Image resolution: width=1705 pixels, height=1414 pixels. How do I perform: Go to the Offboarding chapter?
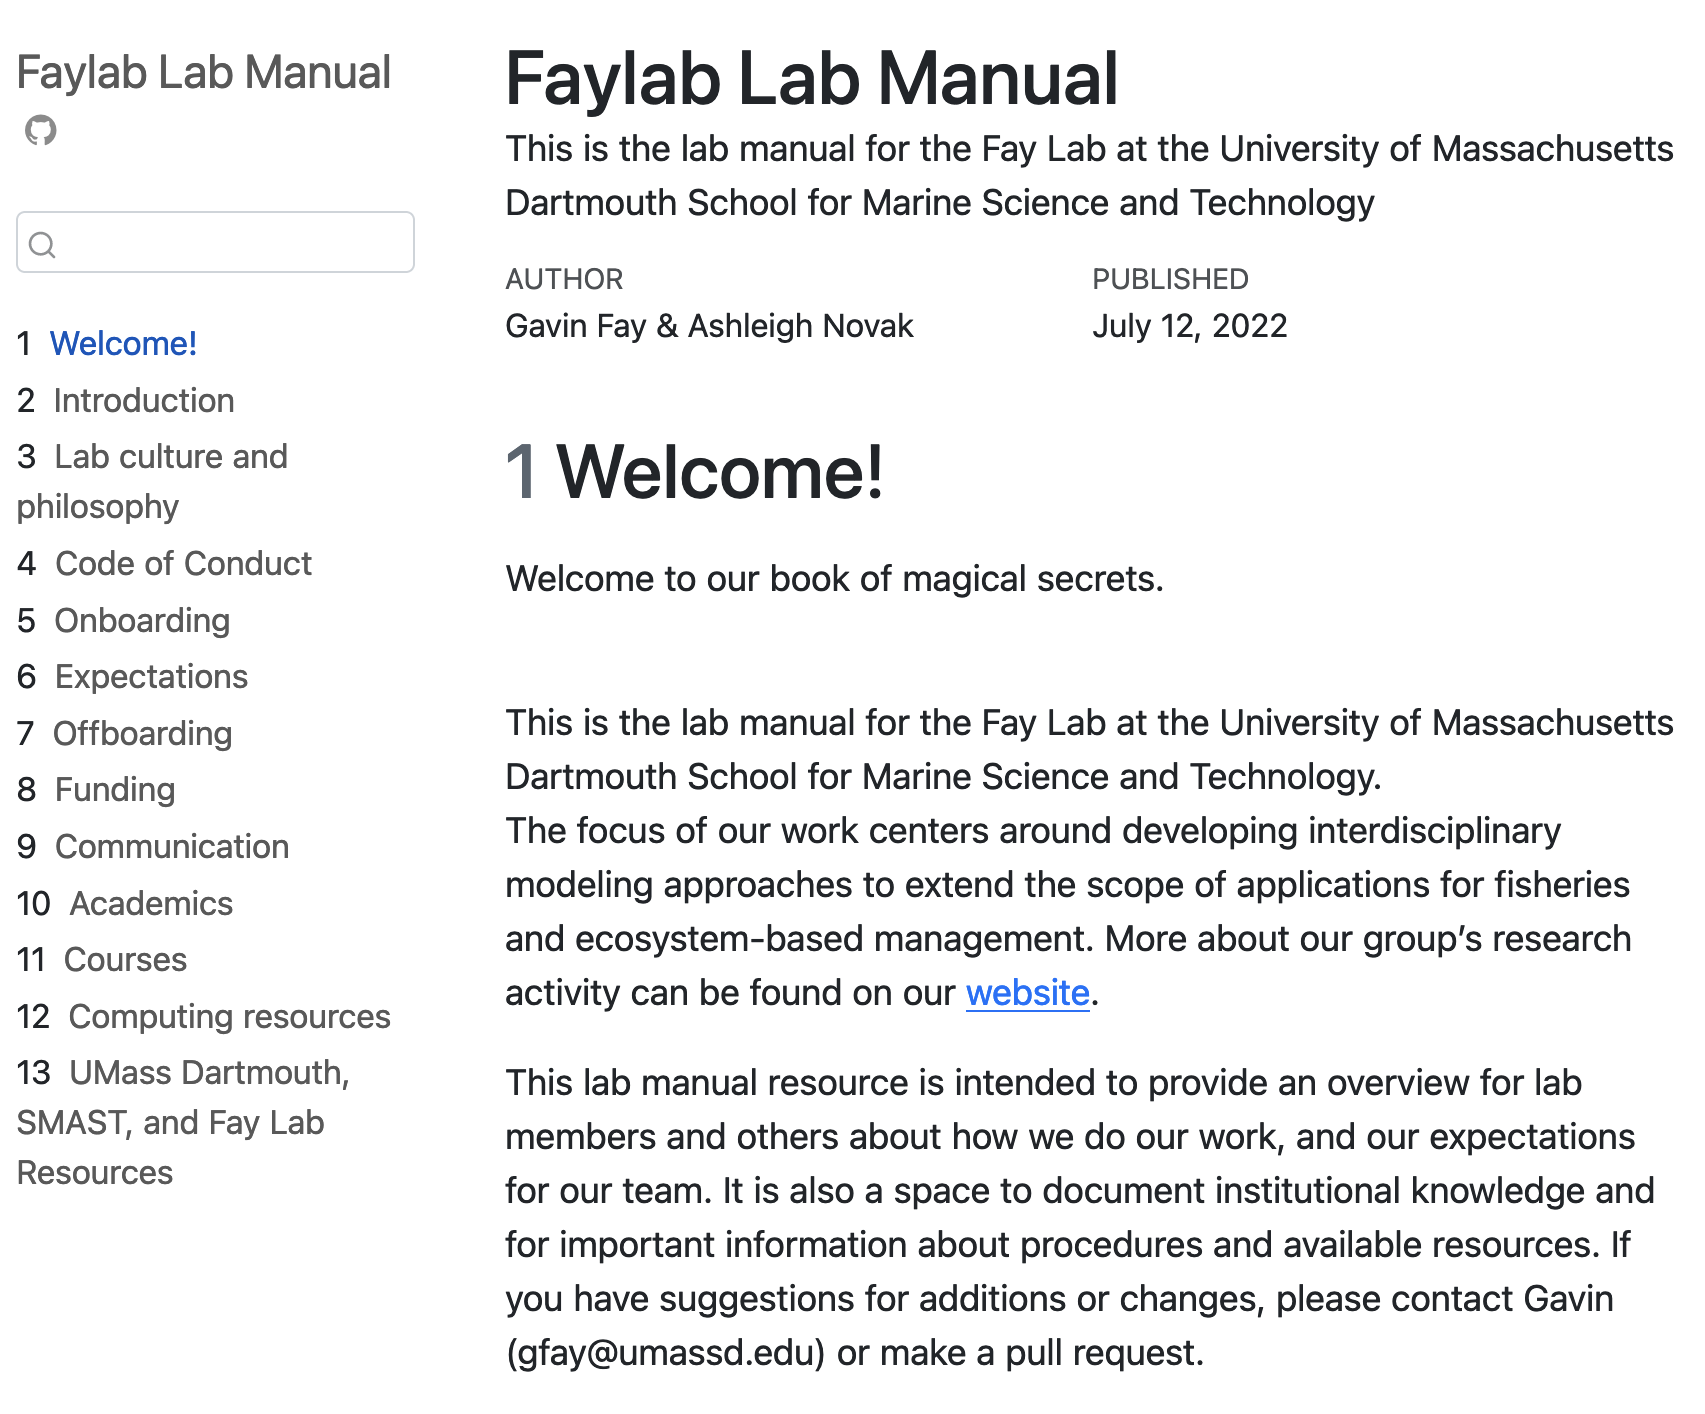click(x=142, y=734)
